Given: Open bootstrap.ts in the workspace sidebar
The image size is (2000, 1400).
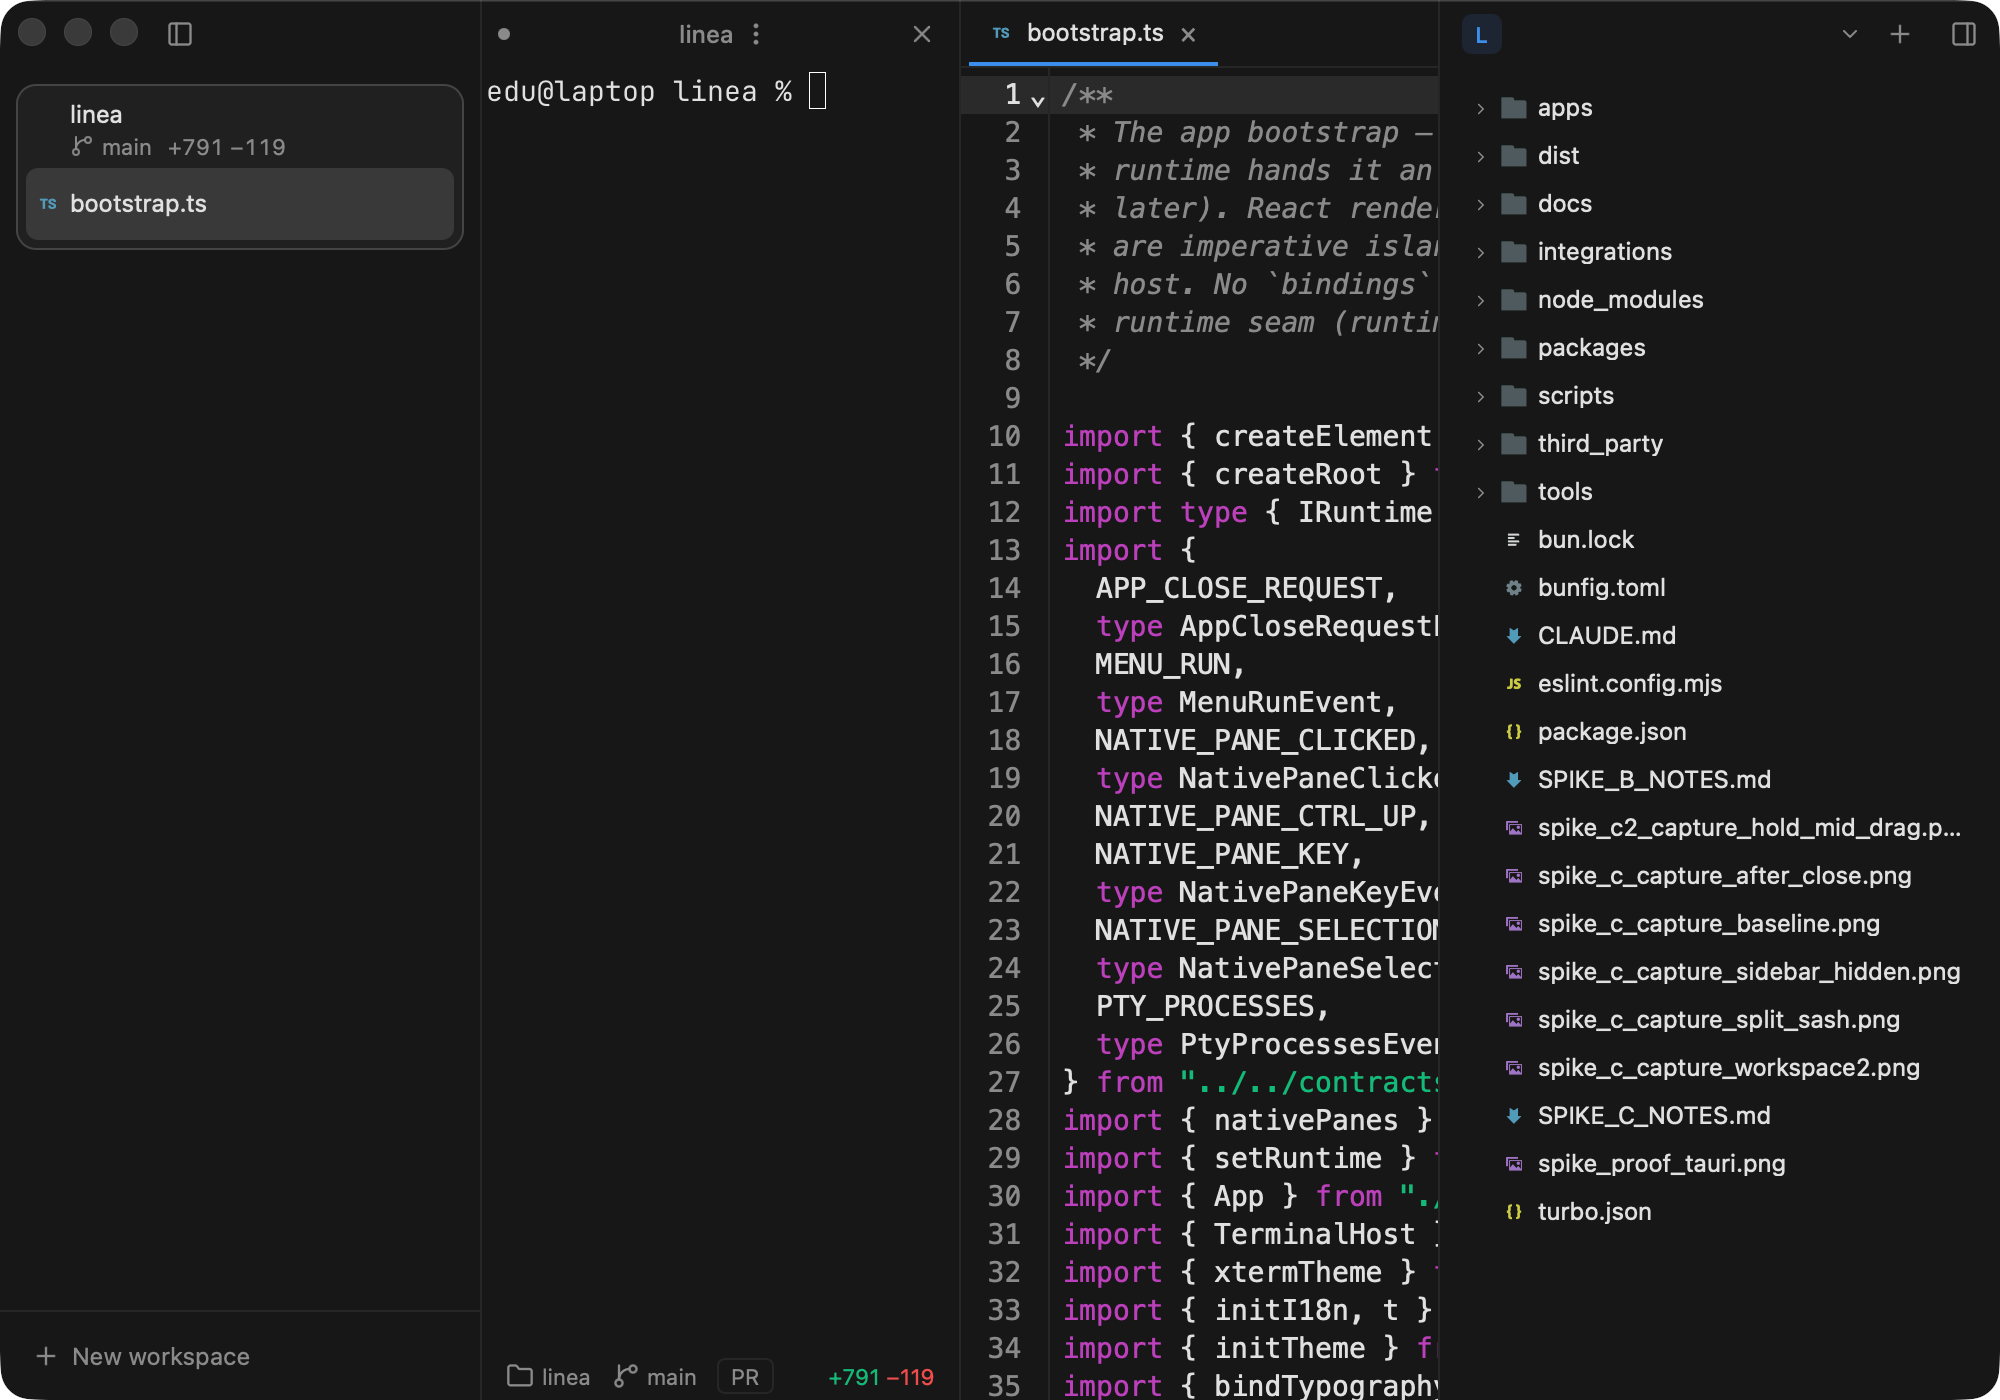Looking at the screenshot, I should click(x=240, y=204).
